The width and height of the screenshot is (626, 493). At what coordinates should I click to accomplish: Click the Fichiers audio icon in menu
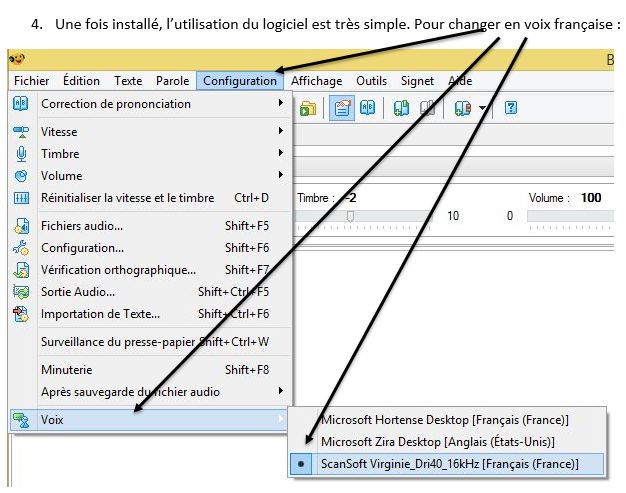[20, 226]
